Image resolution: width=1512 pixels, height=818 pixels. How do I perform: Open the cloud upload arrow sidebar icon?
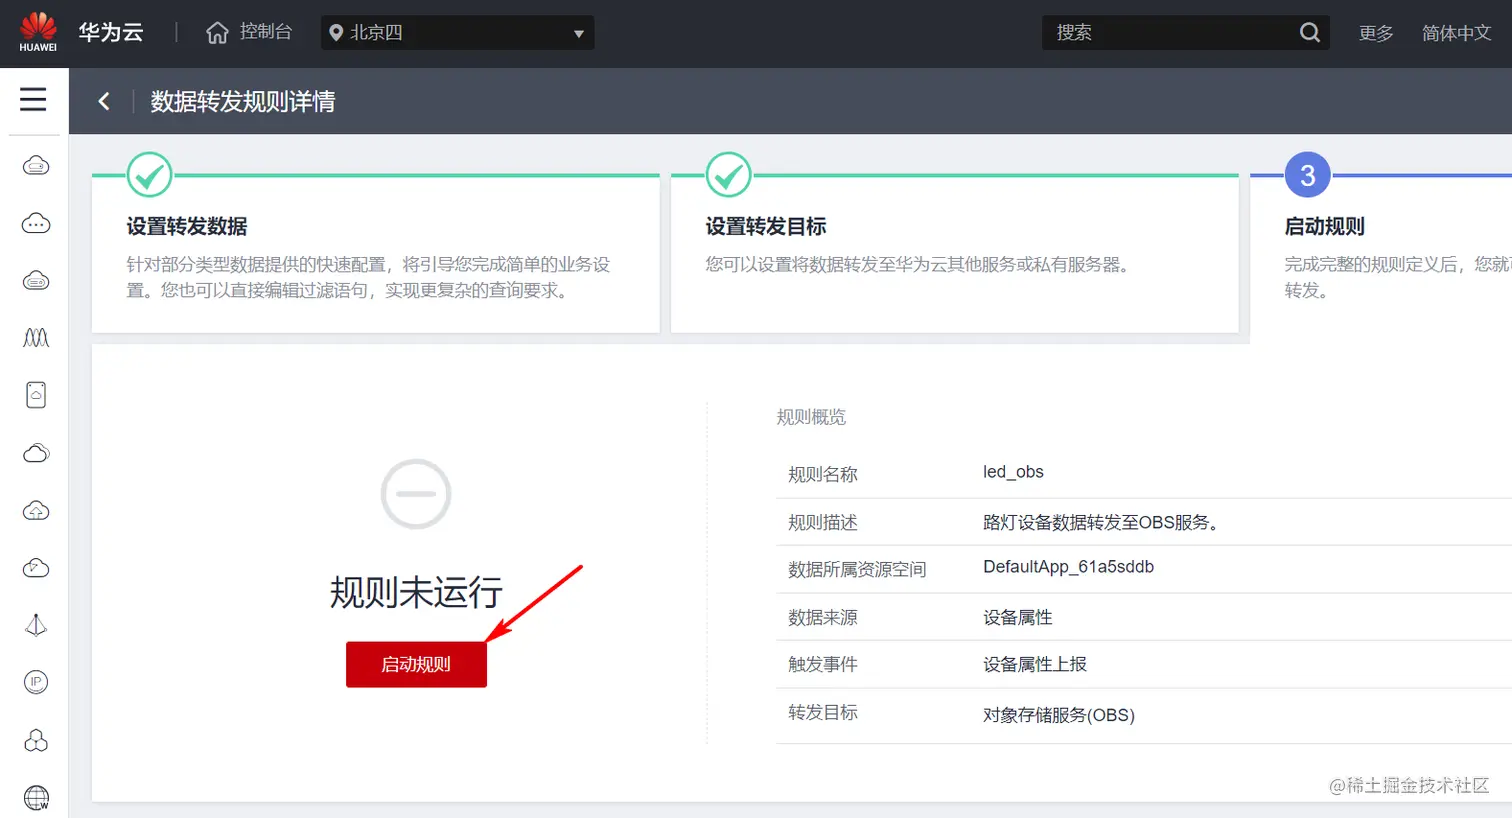click(36, 511)
